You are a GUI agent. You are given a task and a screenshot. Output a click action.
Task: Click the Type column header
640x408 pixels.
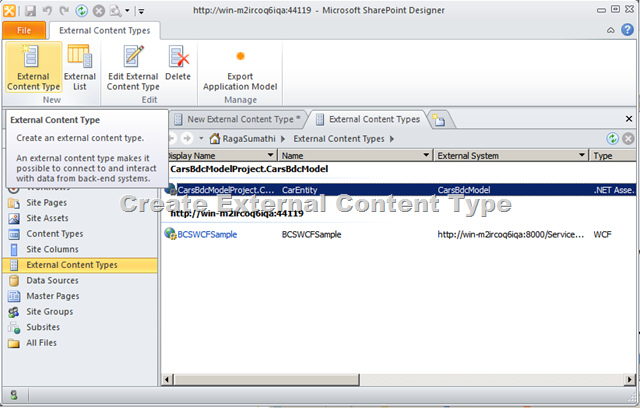(x=612, y=155)
